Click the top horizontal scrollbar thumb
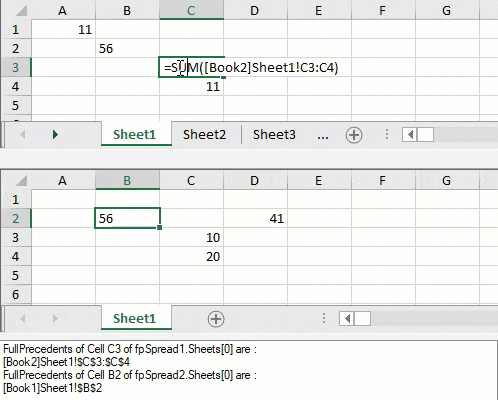The width and height of the screenshot is (498, 400). [x=426, y=135]
